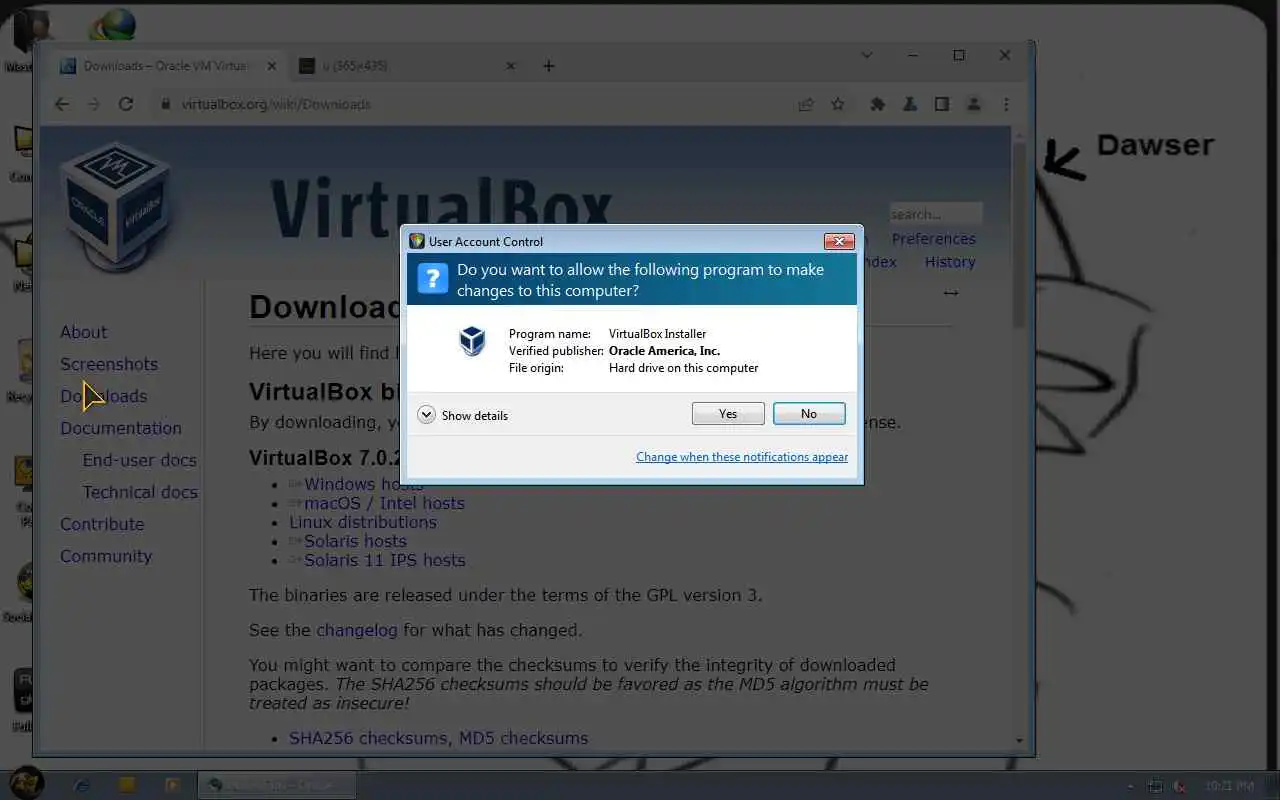Viewport: 1280px width, 800px height.
Task: Share this page via the share icon
Action: pyautogui.click(x=805, y=104)
